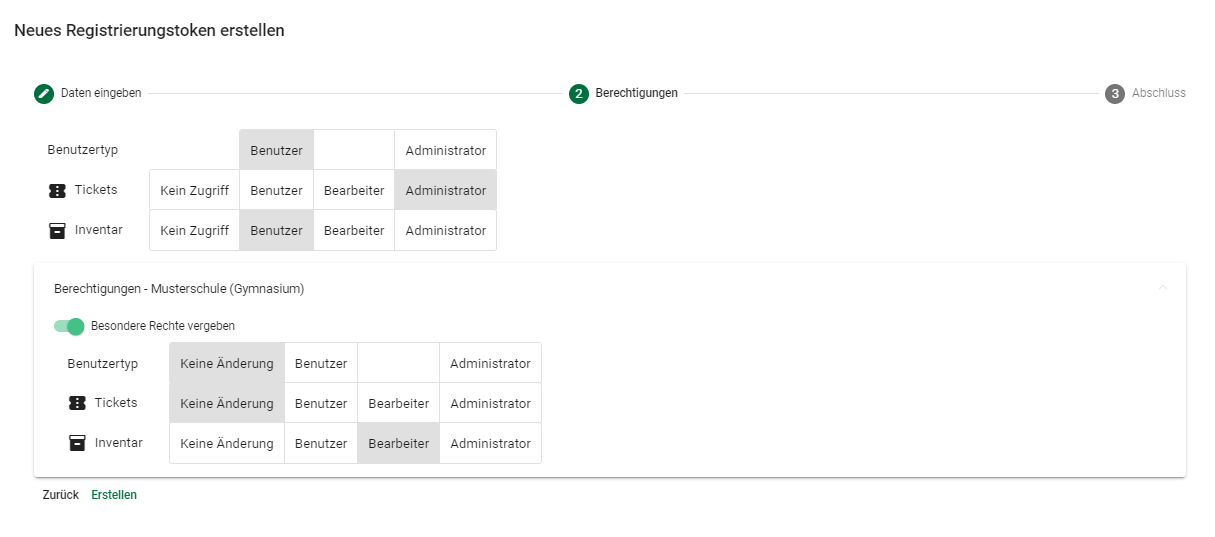
Task: Click the pencil icon for Daten eingeben step
Action: (x=43, y=94)
